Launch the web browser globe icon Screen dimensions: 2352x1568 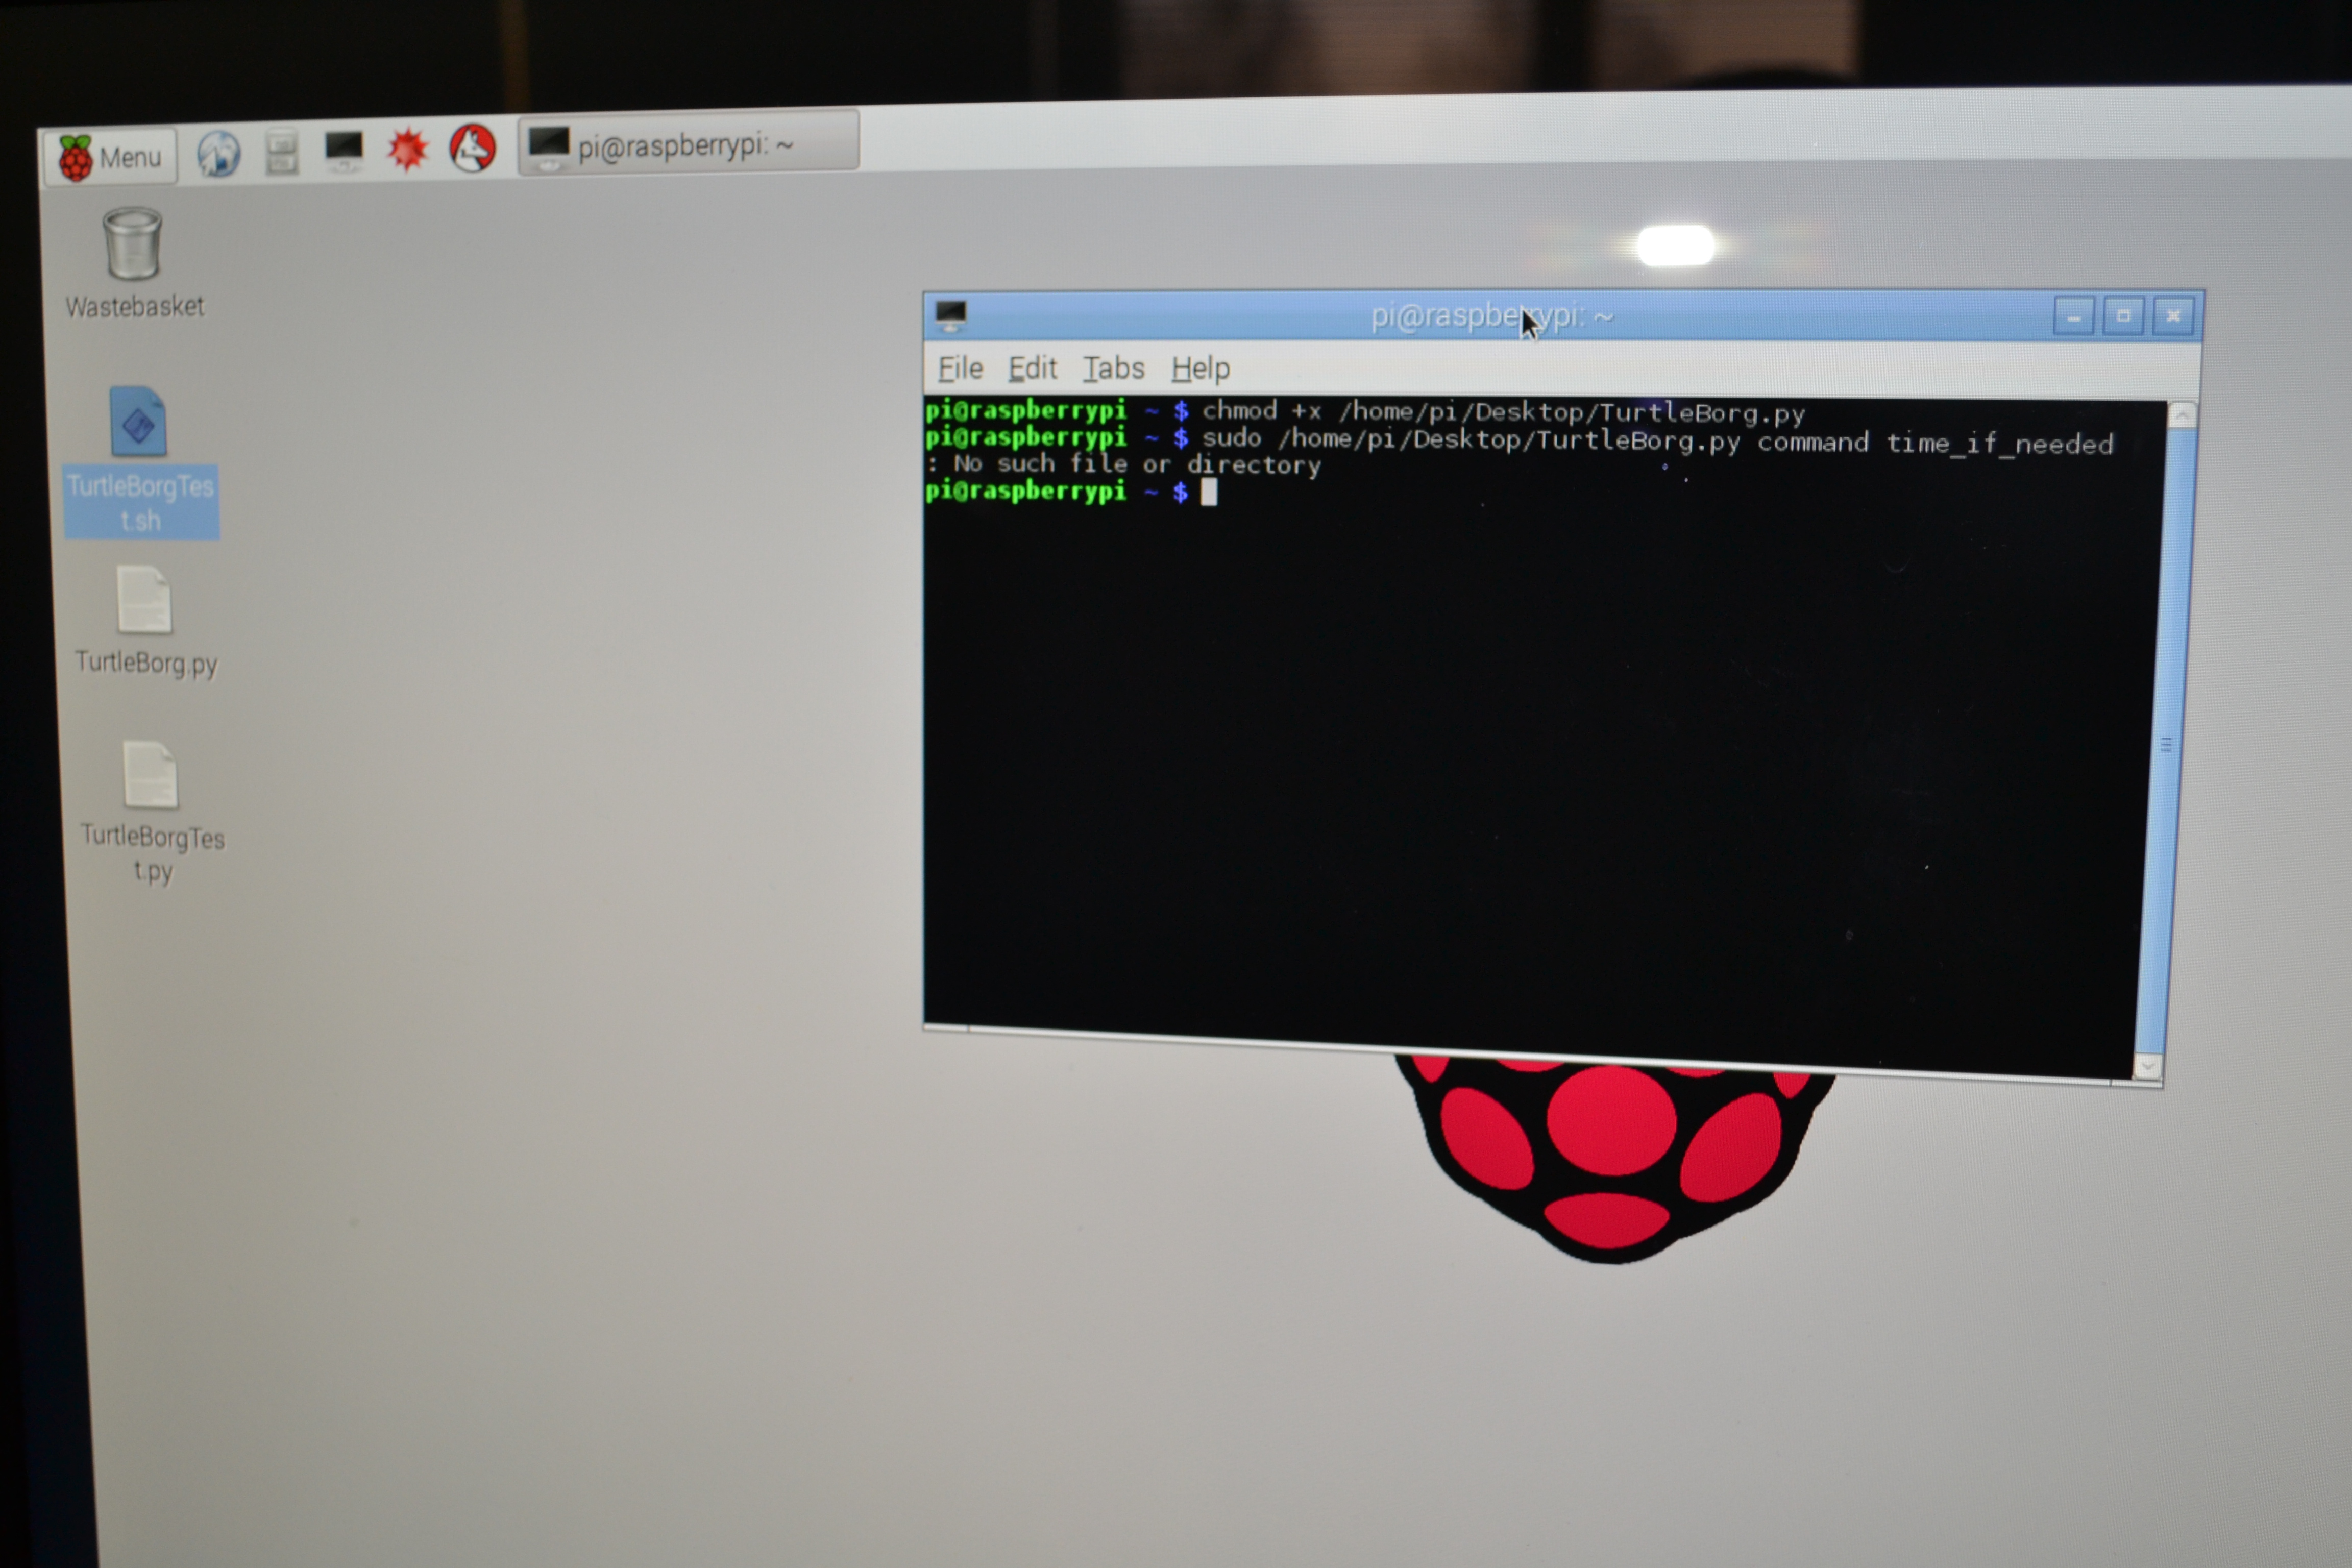[x=218, y=154]
